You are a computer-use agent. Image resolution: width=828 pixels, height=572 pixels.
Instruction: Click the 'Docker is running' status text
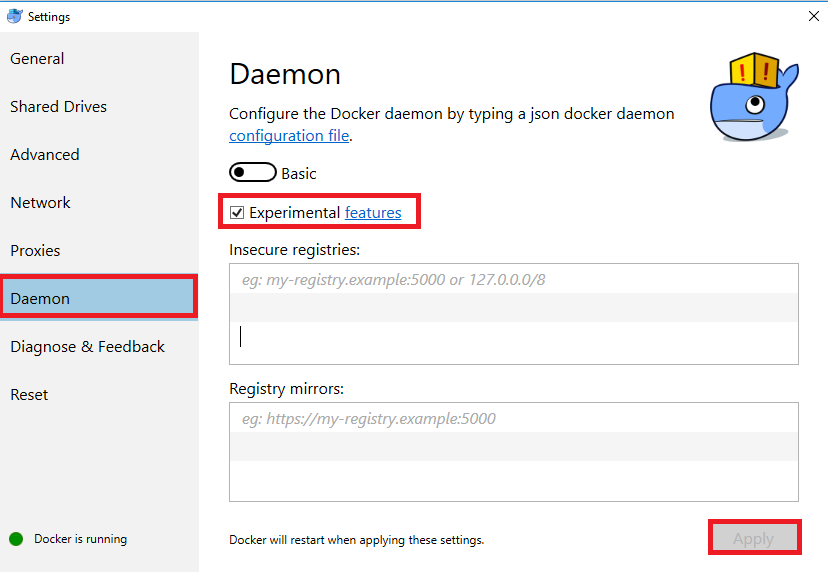(x=80, y=539)
